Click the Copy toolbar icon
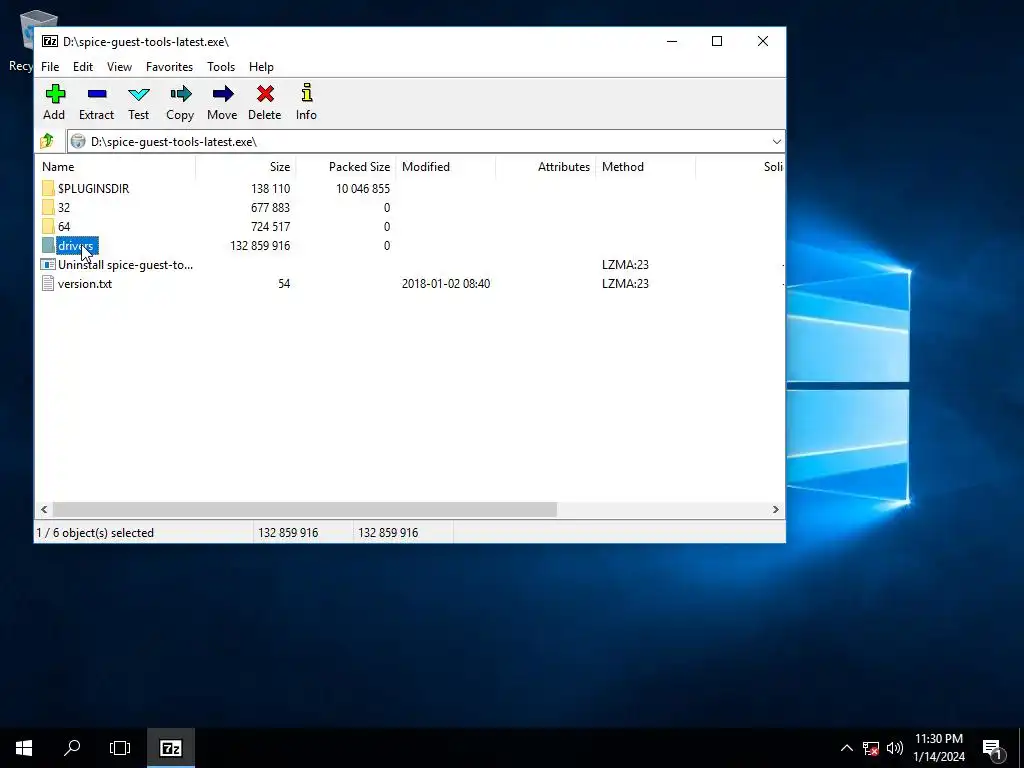Screen dimensions: 1024x768 pos(180,94)
